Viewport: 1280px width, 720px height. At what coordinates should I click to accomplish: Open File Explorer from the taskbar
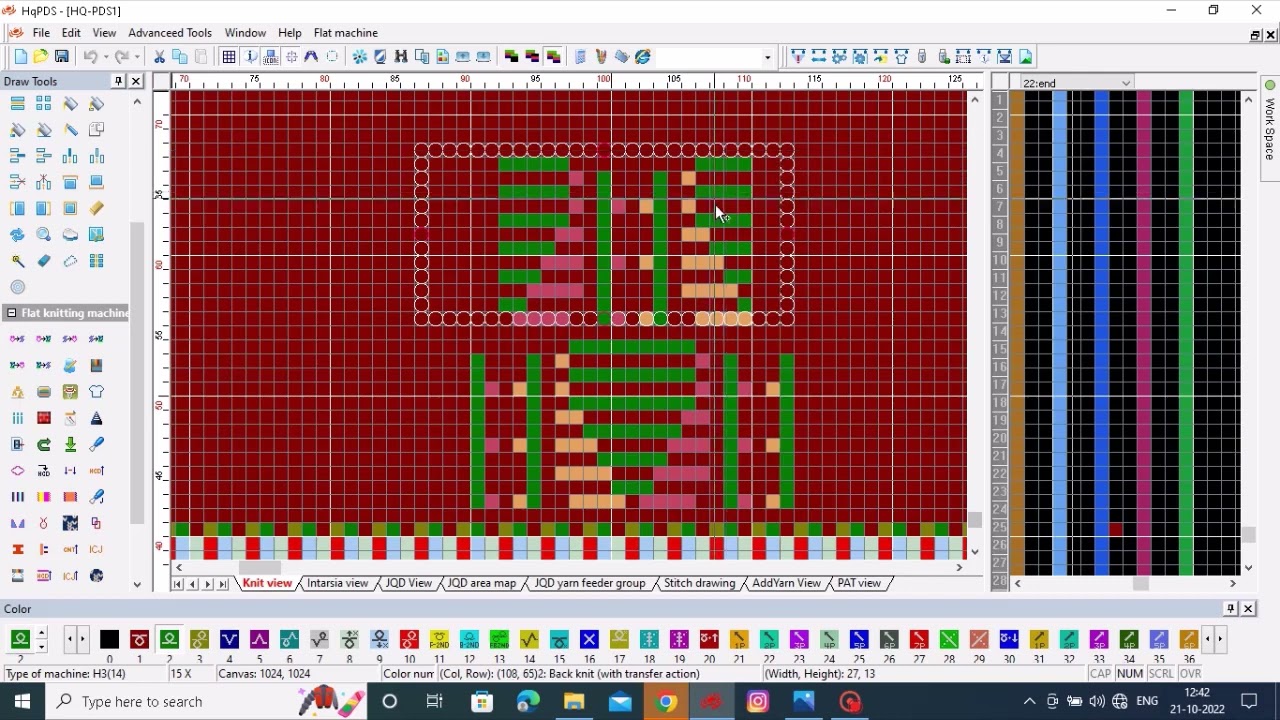pos(574,702)
